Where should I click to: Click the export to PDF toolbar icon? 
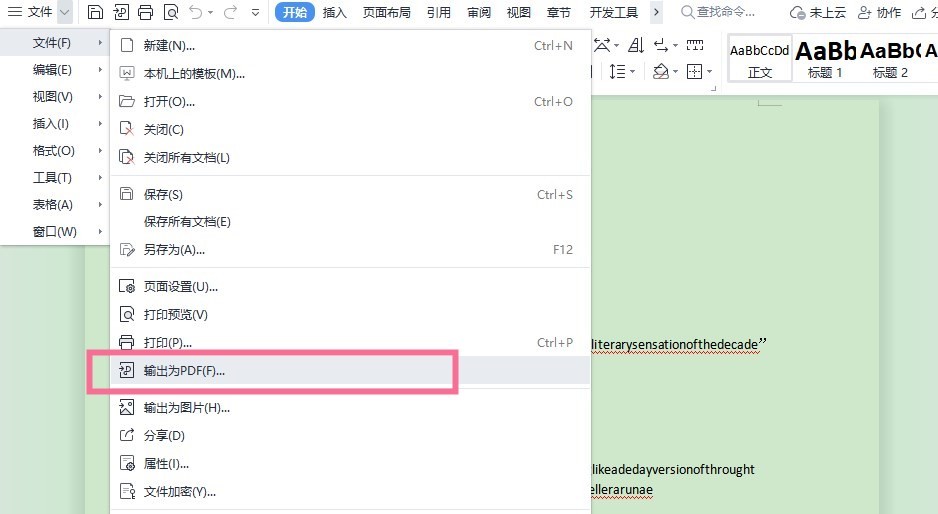click(x=121, y=12)
